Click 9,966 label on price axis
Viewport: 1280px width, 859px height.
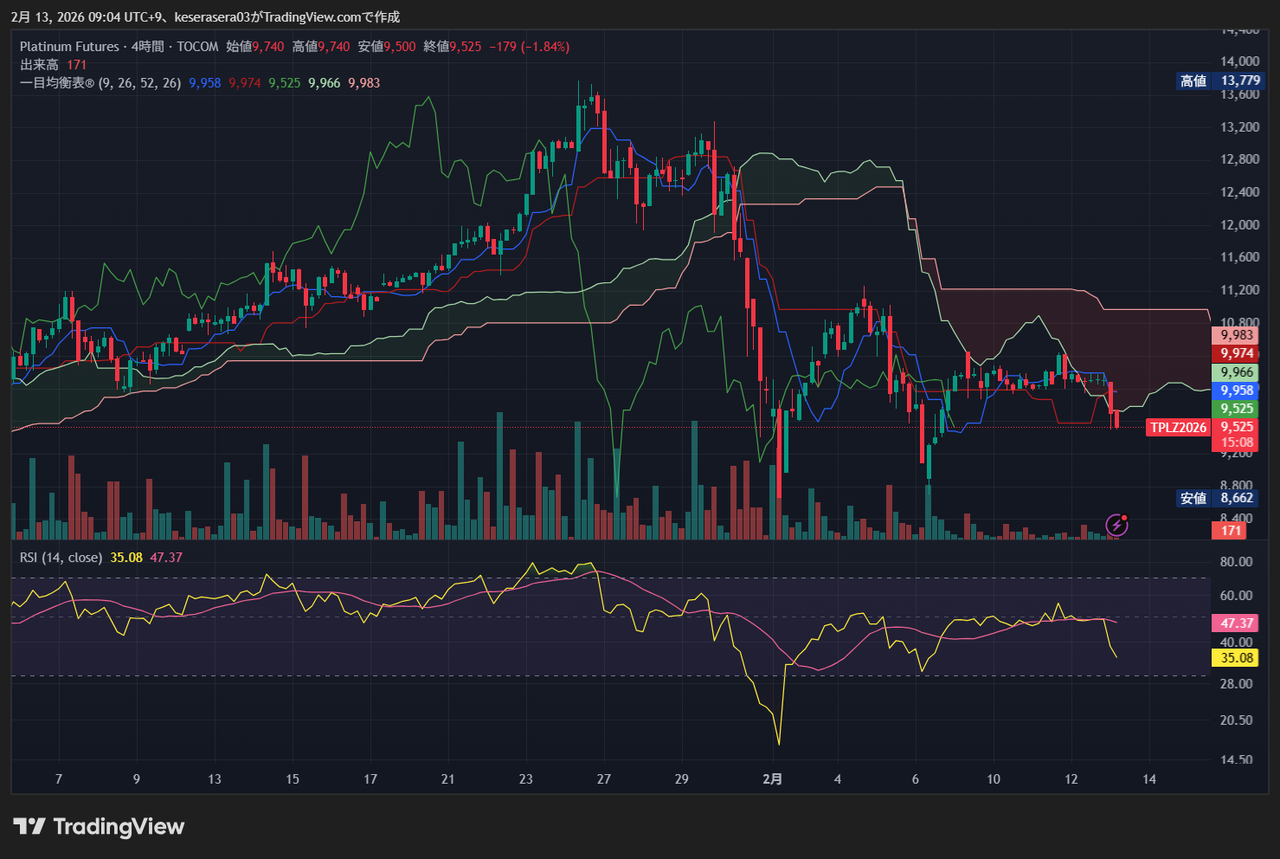point(1237,372)
